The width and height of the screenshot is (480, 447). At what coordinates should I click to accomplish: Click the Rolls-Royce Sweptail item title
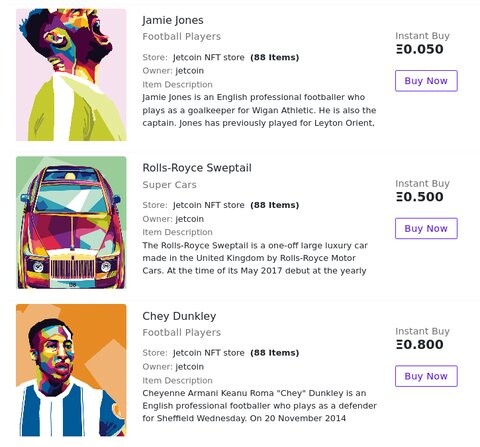(x=197, y=168)
